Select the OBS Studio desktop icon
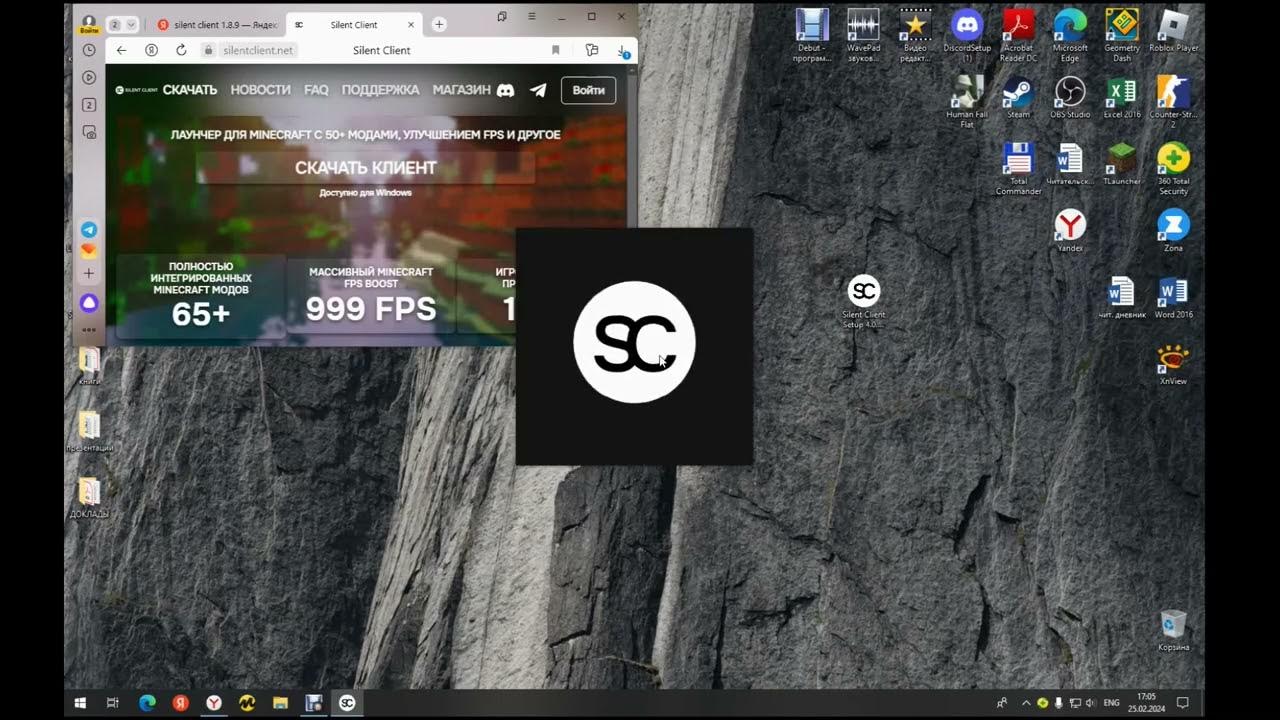The height and width of the screenshot is (720, 1280). click(1070, 99)
